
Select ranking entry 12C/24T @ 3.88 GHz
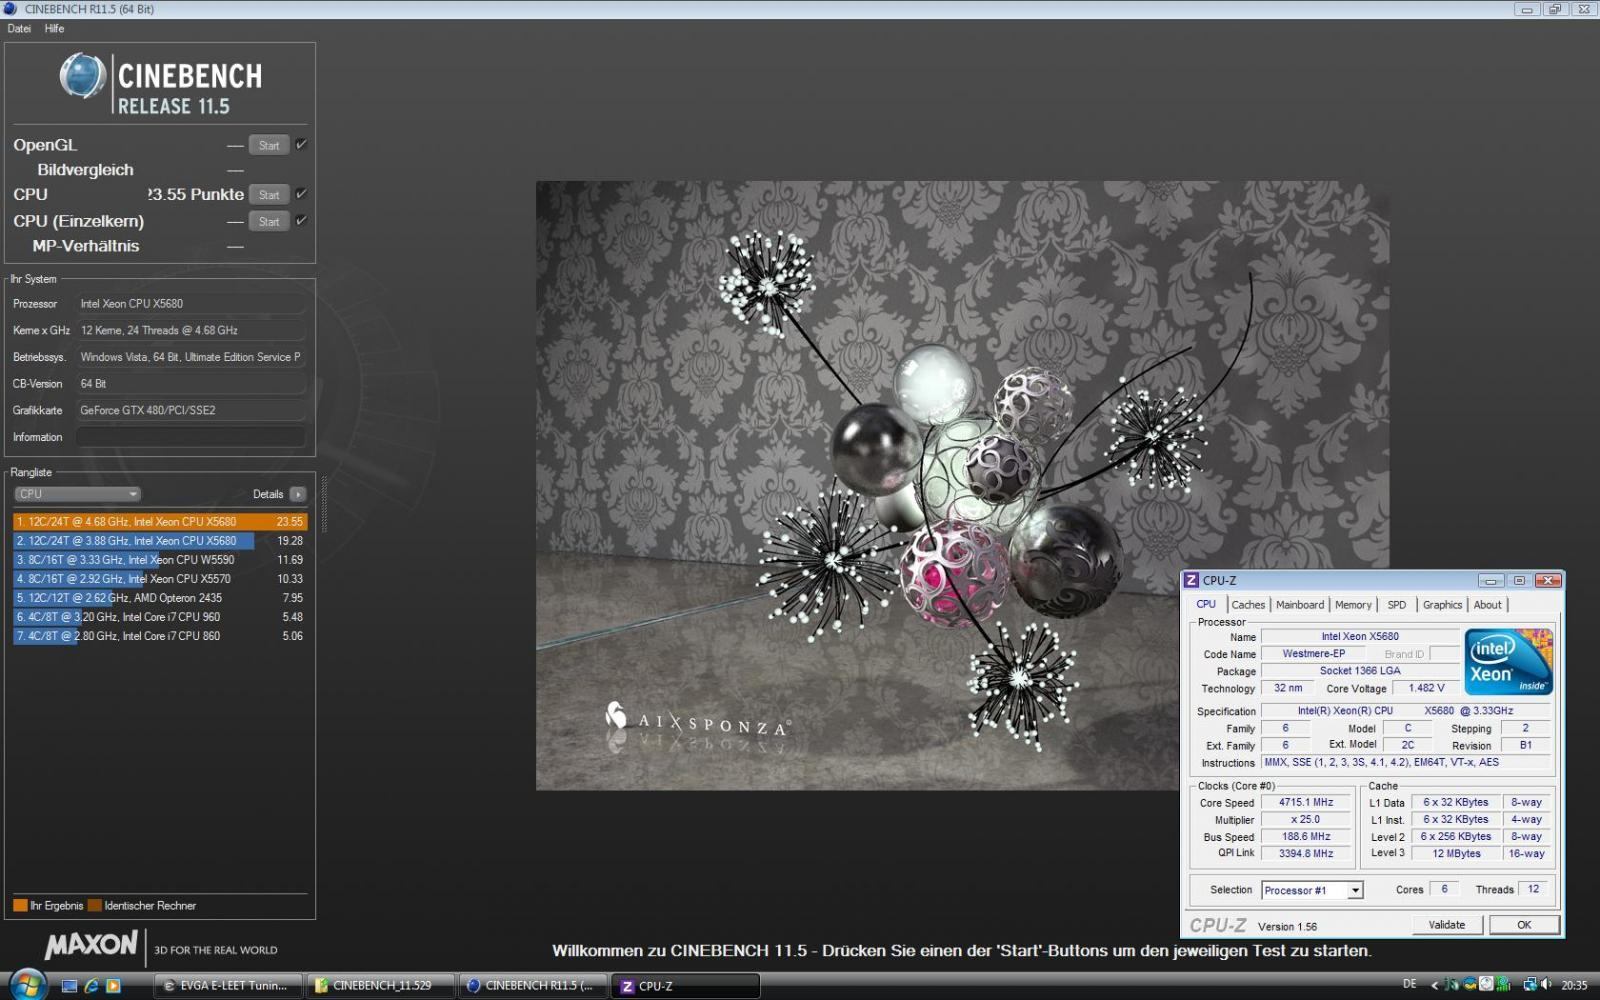tap(160, 540)
